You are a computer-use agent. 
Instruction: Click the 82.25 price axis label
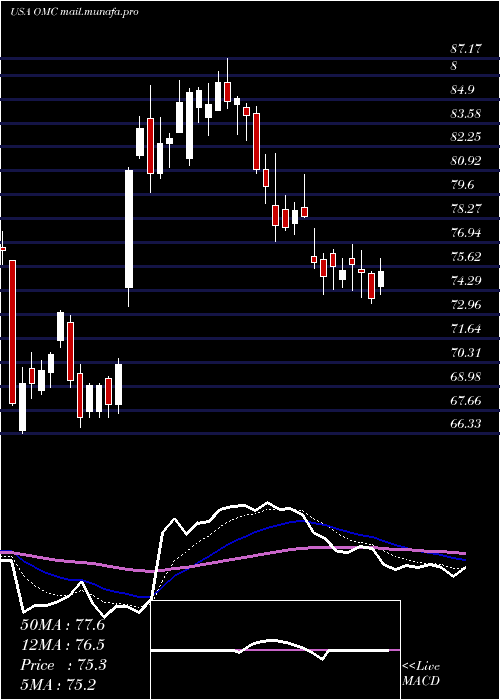466,137
